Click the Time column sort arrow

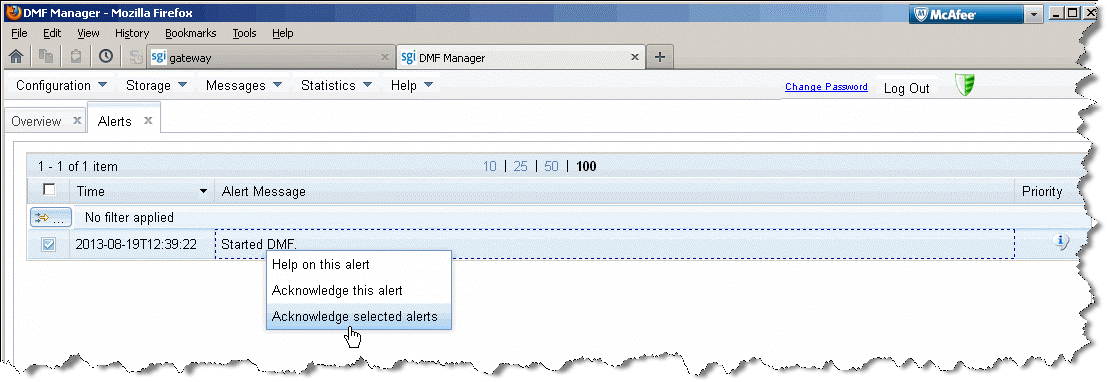coord(203,191)
